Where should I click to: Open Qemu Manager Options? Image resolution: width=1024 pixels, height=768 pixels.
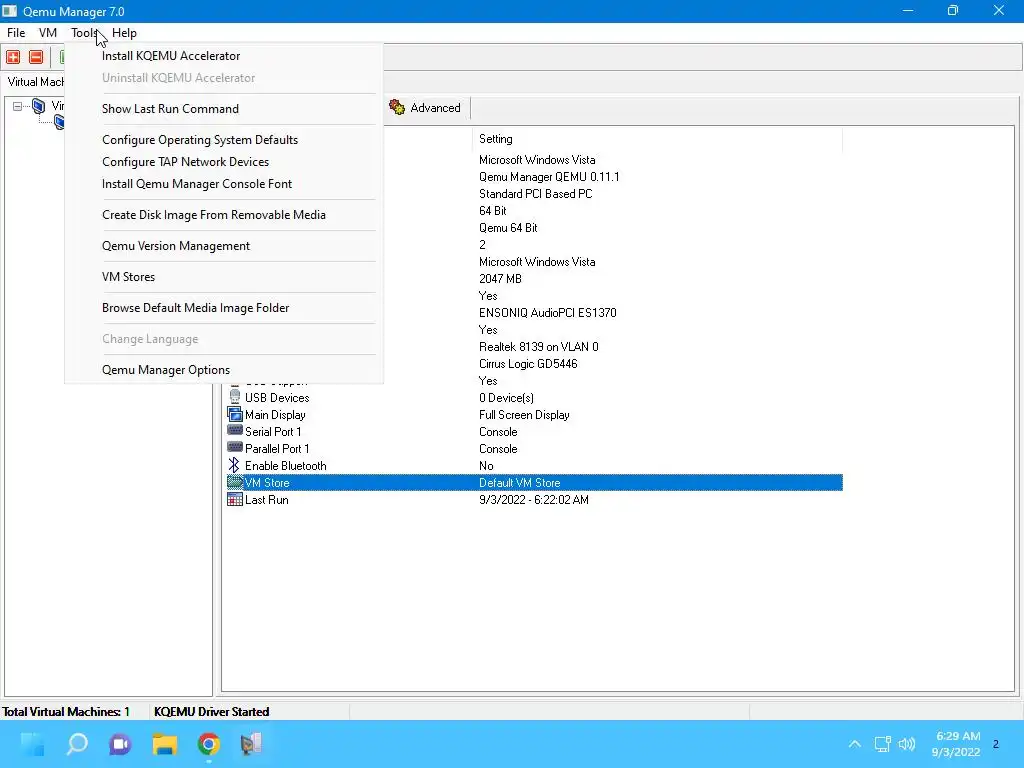(224, 370)
